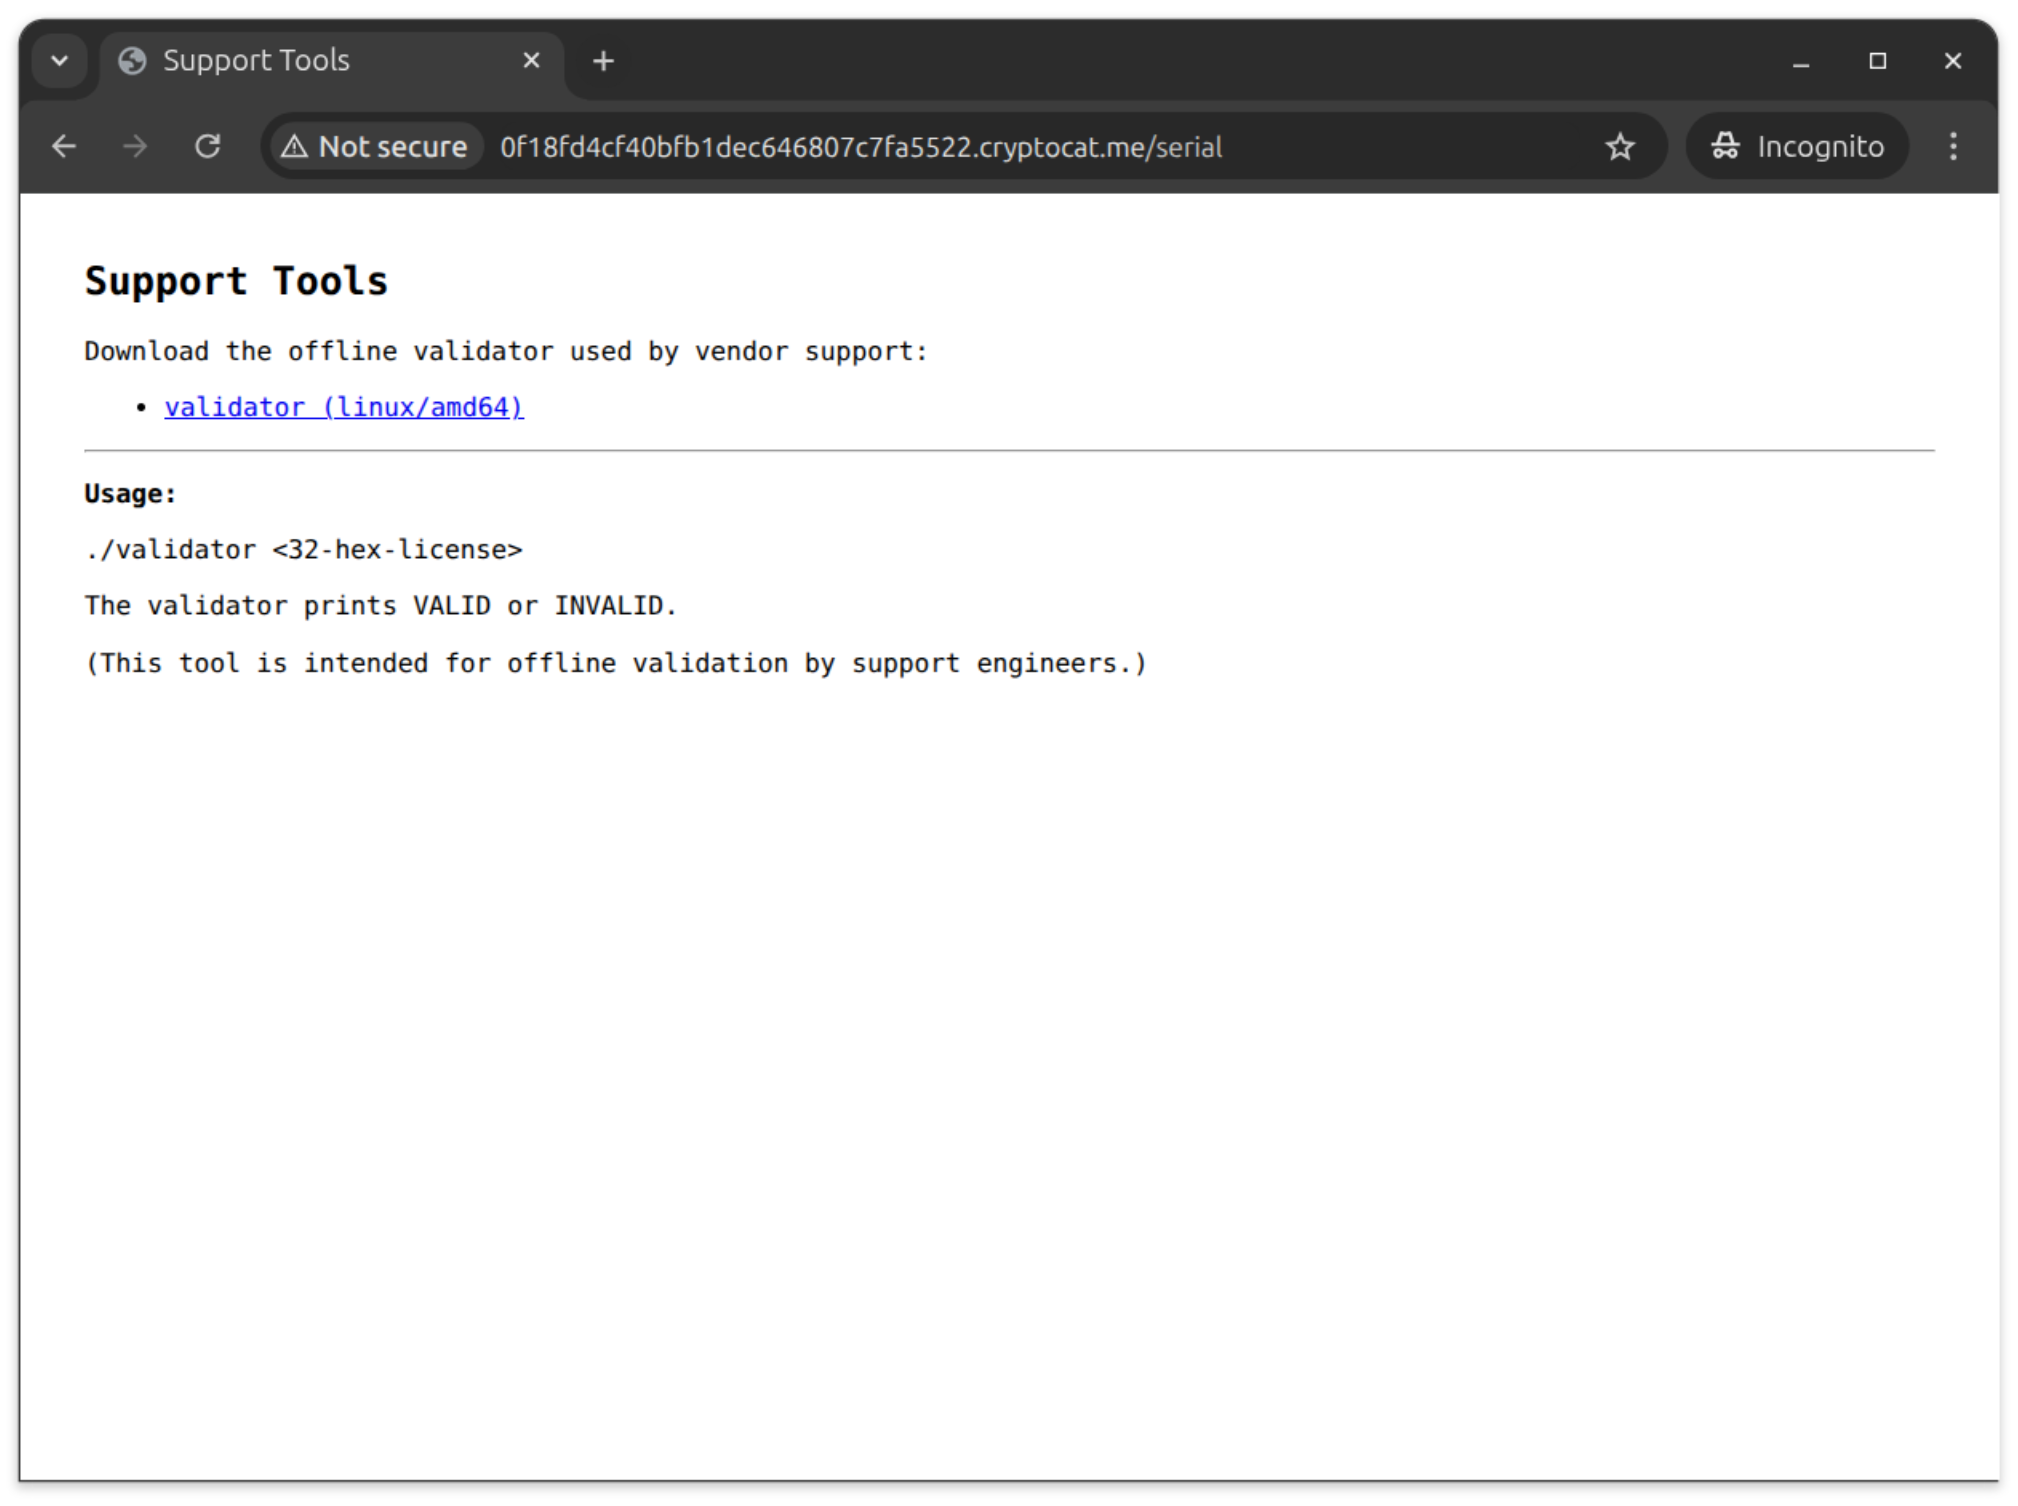Click the tab's globe favicon

[132, 61]
